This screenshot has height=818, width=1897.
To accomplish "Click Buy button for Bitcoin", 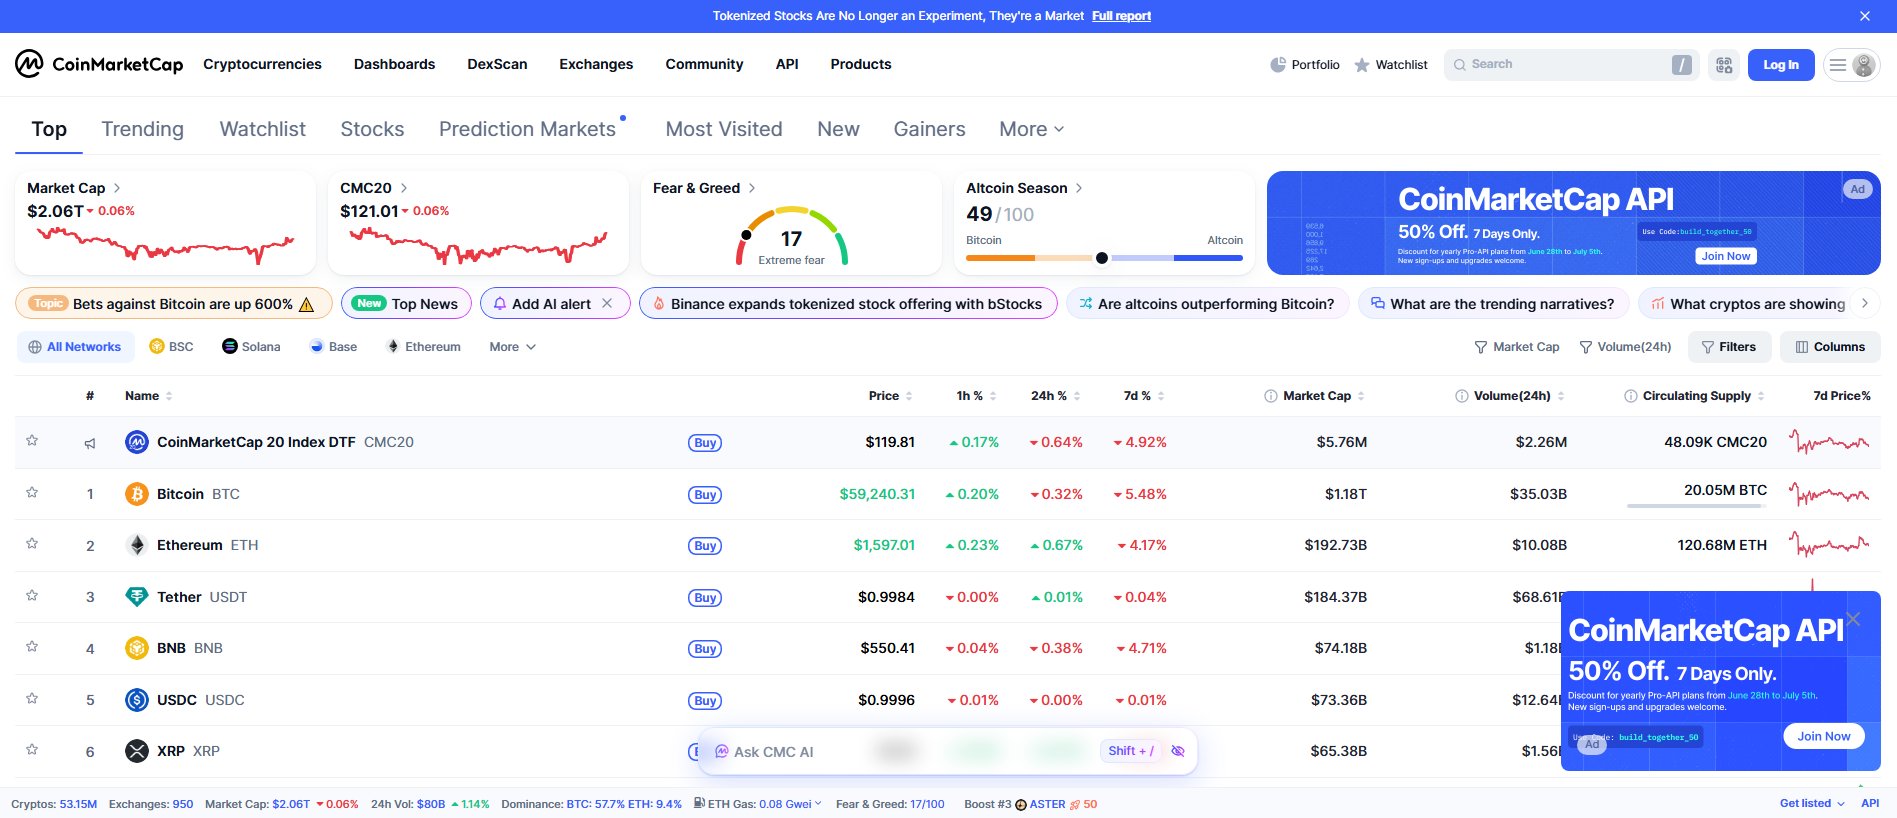I will [x=705, y=495].
